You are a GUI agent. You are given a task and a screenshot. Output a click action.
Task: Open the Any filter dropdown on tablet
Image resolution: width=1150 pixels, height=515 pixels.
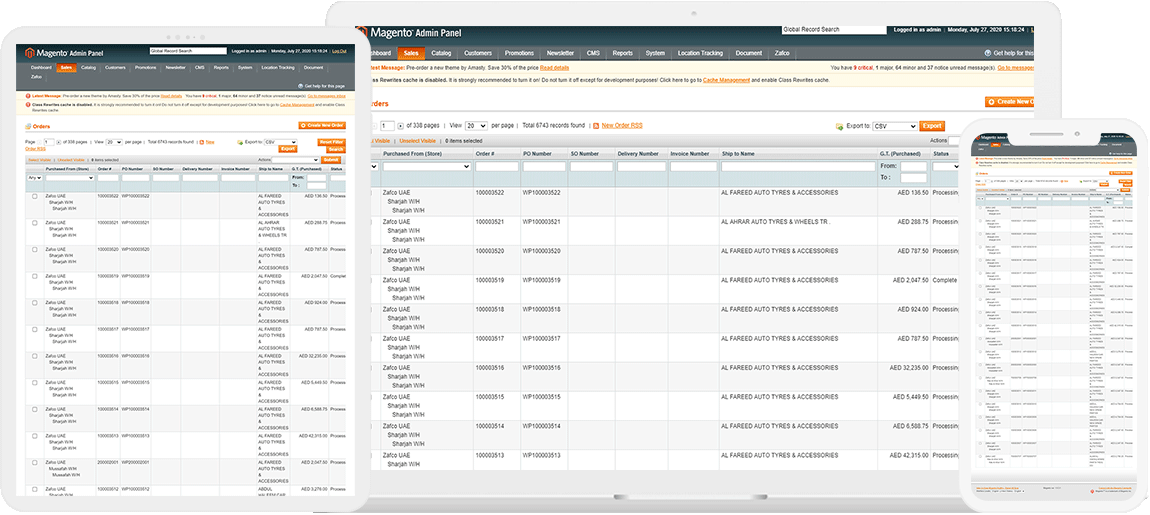34,177
